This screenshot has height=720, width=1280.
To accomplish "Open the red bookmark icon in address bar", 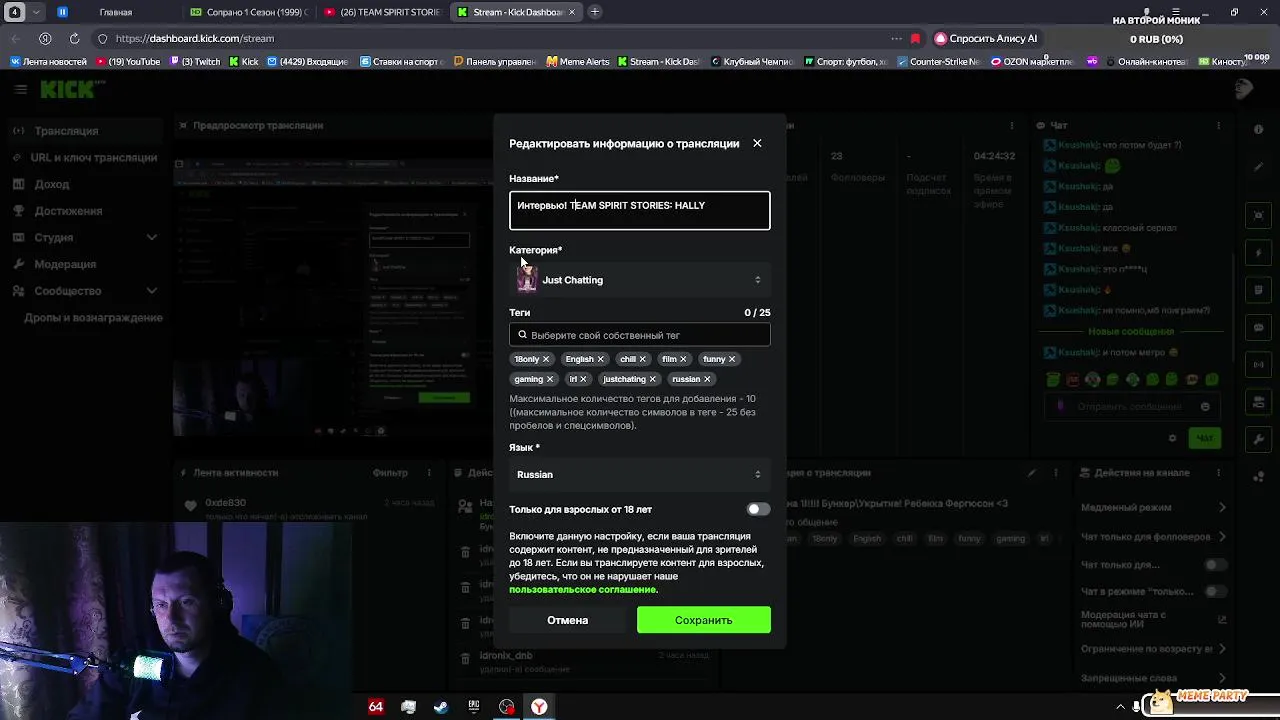I will click(915, 38).
